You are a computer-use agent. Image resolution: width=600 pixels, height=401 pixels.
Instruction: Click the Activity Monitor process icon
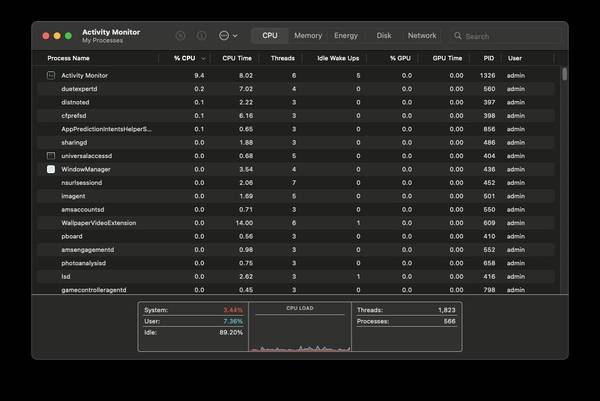[x=51, y=75]
